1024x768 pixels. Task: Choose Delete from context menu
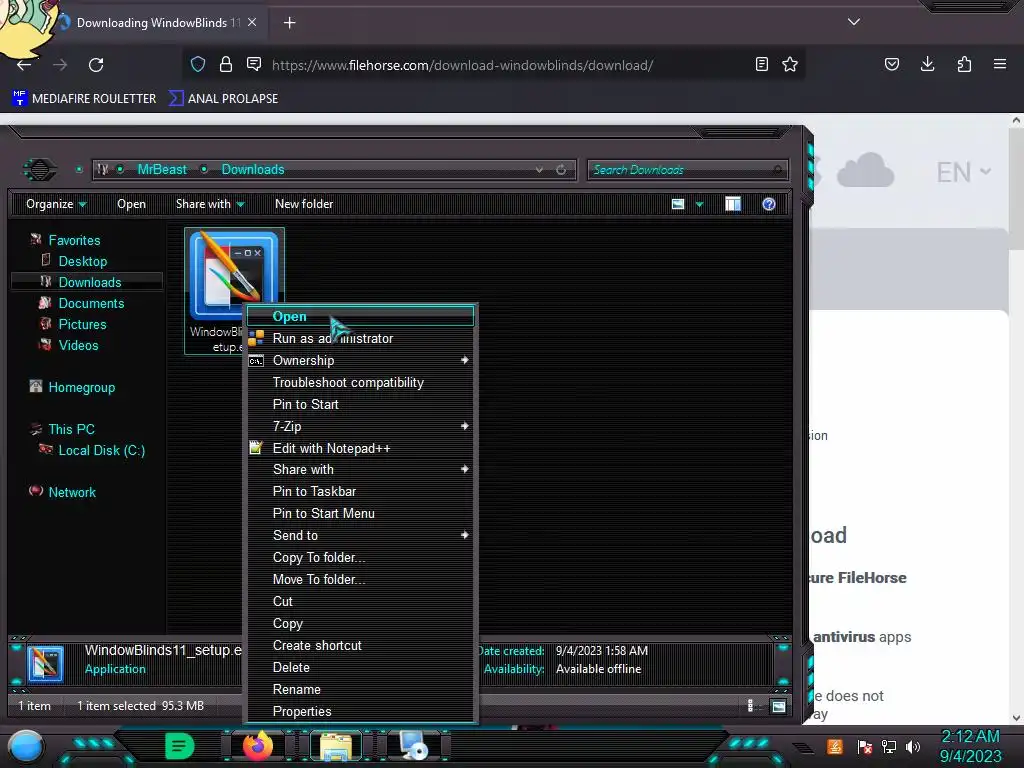(360, 667)
